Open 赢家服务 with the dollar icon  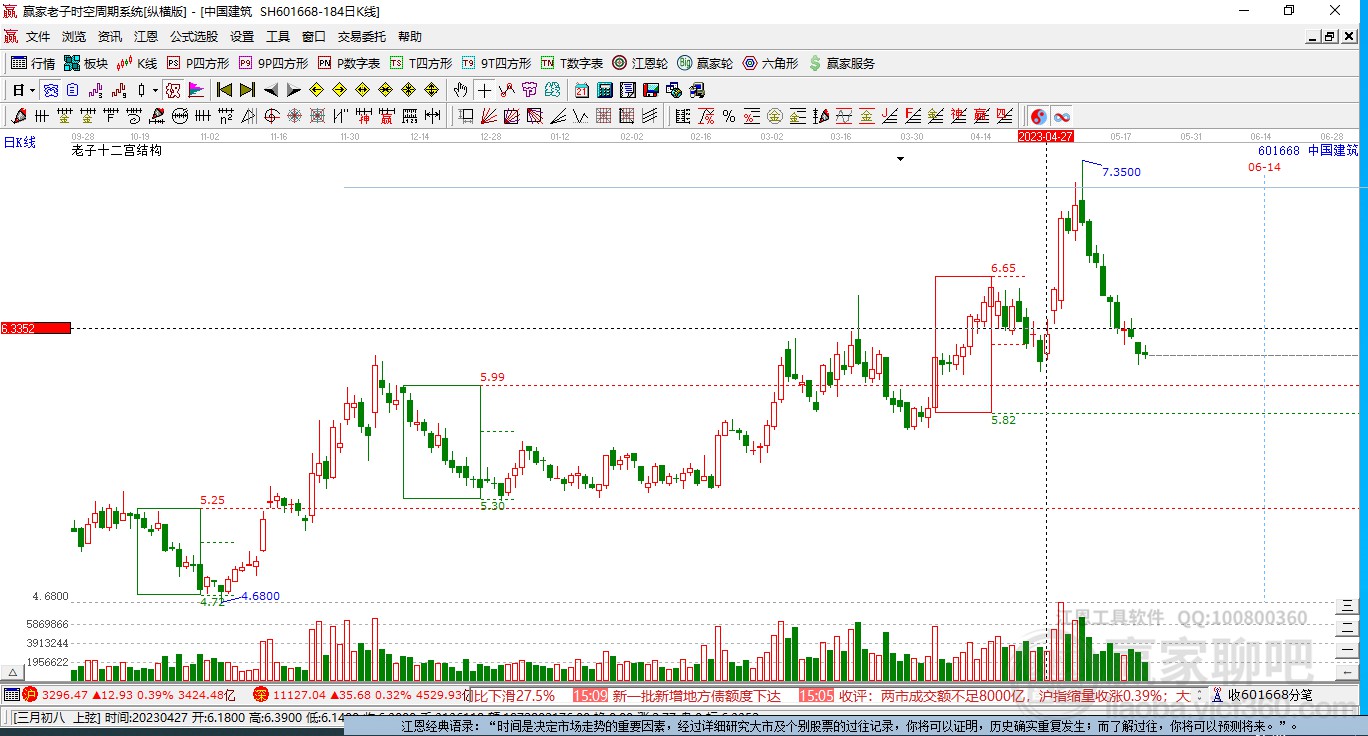coord(841,63)
